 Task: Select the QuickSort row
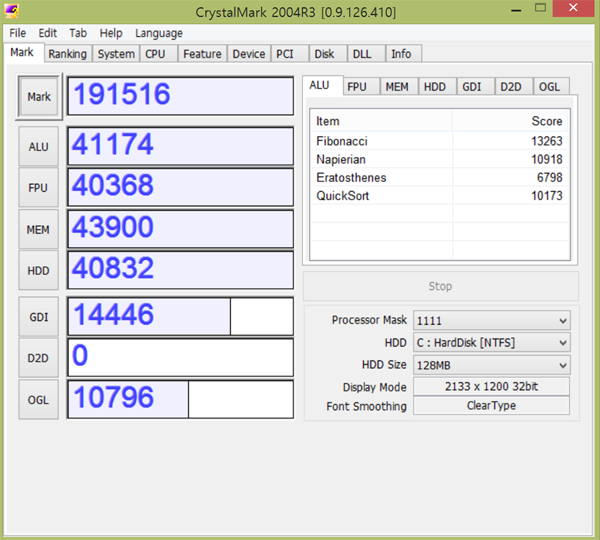tap(439, 196)
